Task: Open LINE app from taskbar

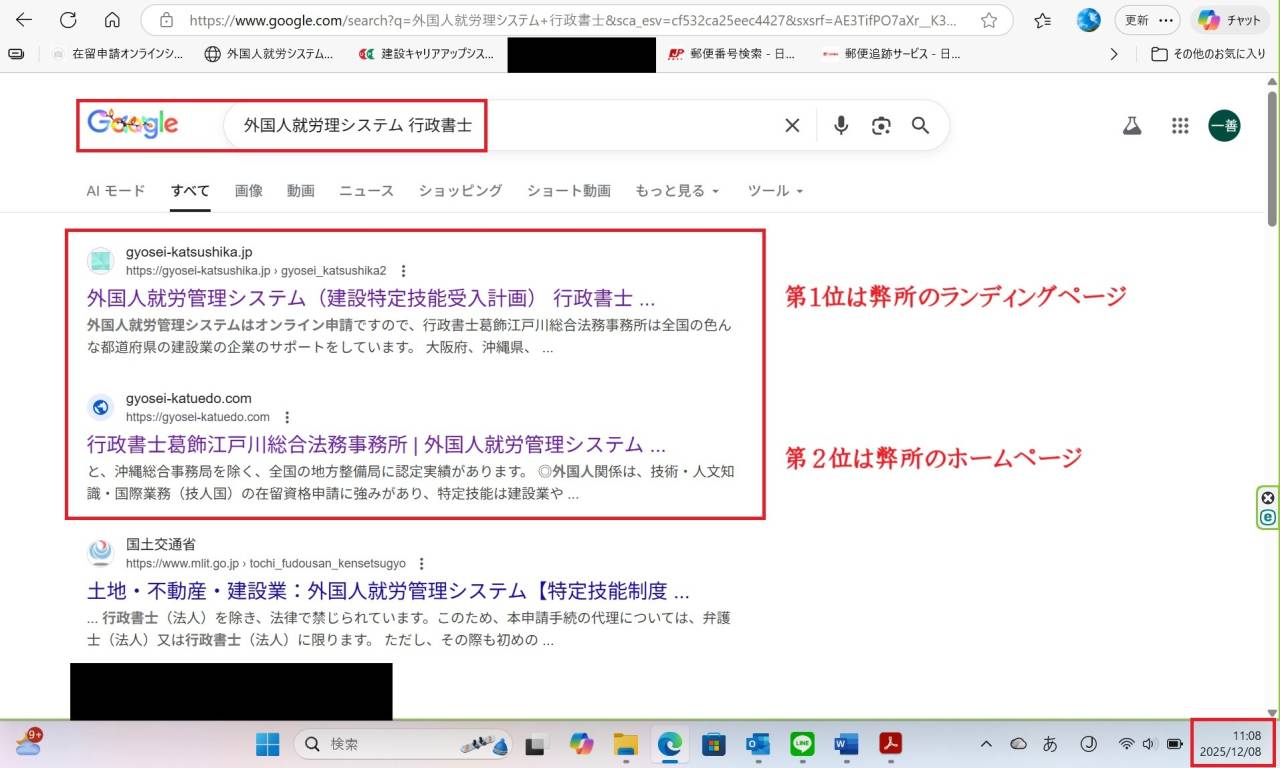Action: pos(802,744)
